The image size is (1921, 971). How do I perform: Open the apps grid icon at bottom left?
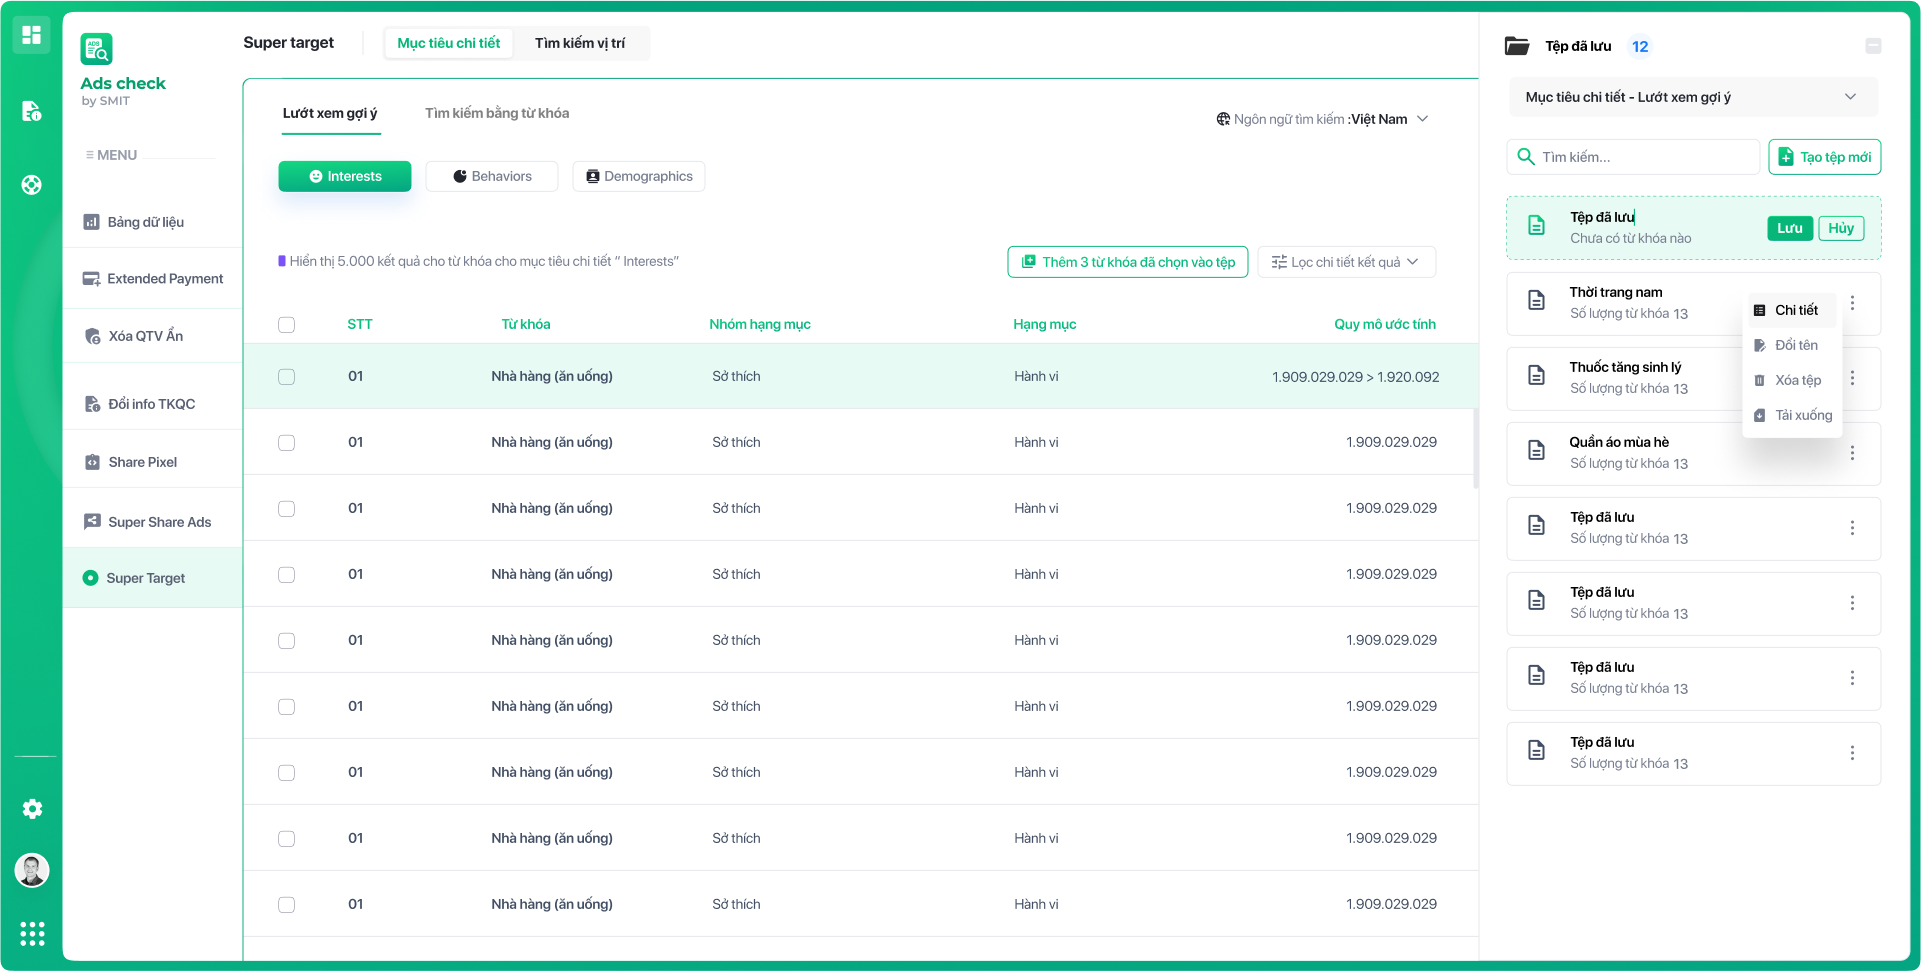tap(31, 933)
